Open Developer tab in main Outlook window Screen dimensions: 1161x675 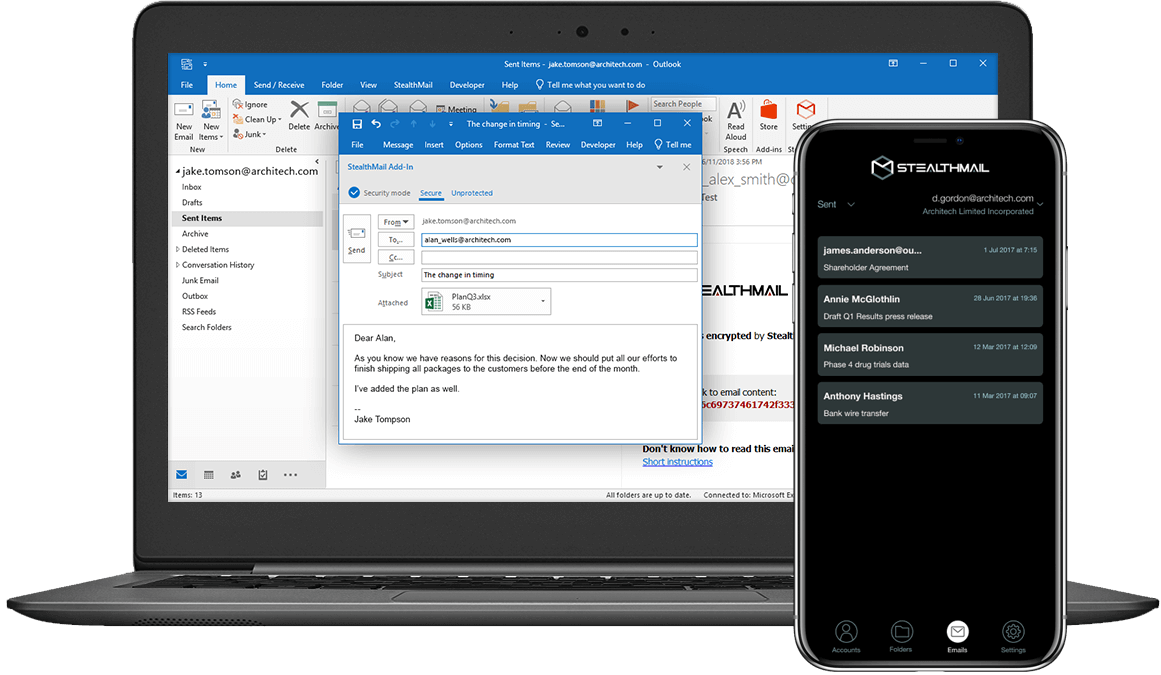(x=466, y=85)
